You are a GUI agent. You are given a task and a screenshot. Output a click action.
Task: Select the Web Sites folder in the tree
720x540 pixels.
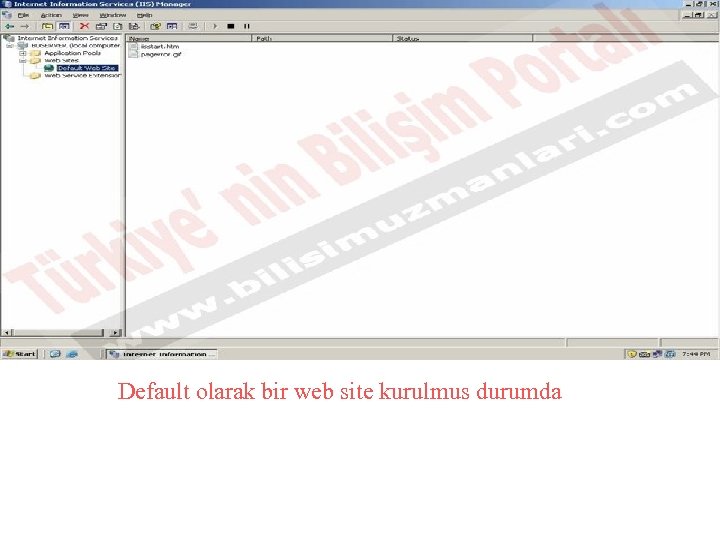[x=62, y=61]
